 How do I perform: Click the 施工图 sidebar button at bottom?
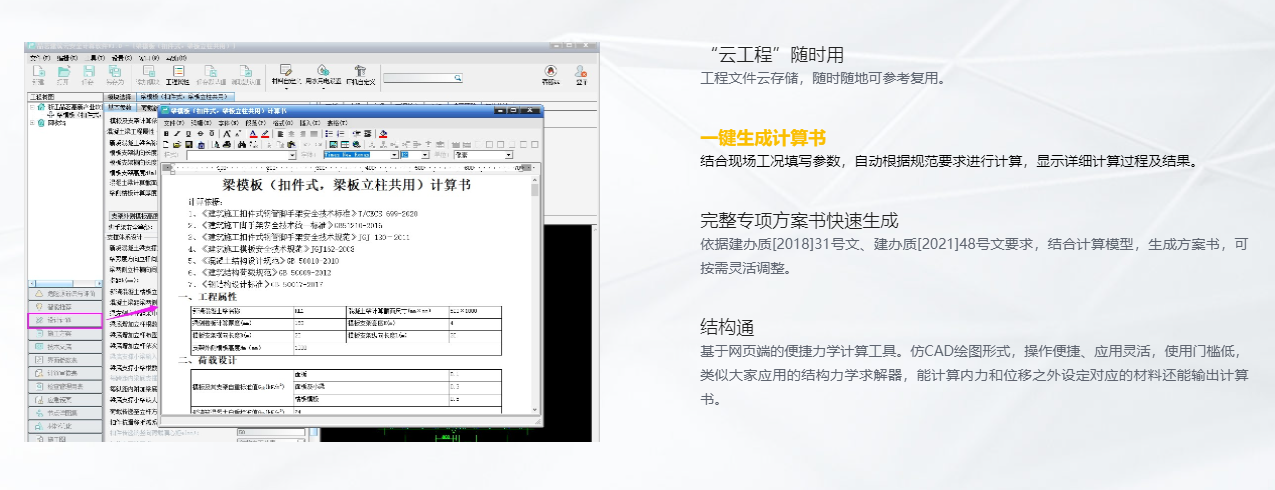[65, 438]
